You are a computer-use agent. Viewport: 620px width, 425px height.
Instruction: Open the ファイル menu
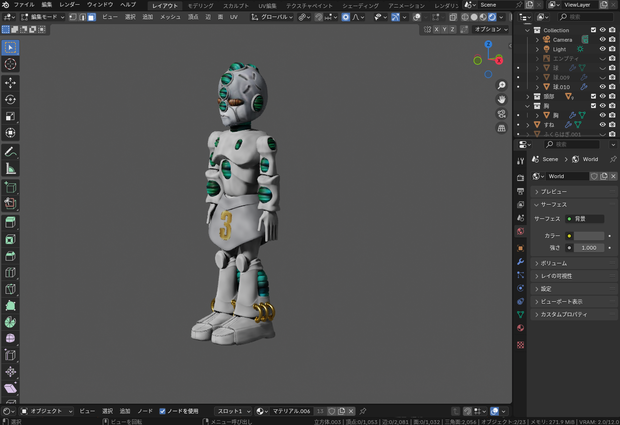24,5
